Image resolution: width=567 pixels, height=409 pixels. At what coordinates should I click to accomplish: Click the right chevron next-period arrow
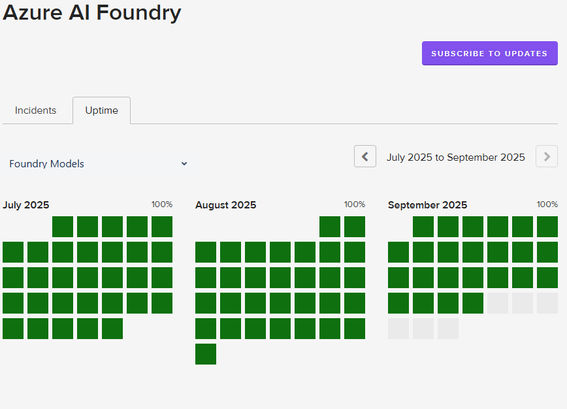(x=546, y=156)
